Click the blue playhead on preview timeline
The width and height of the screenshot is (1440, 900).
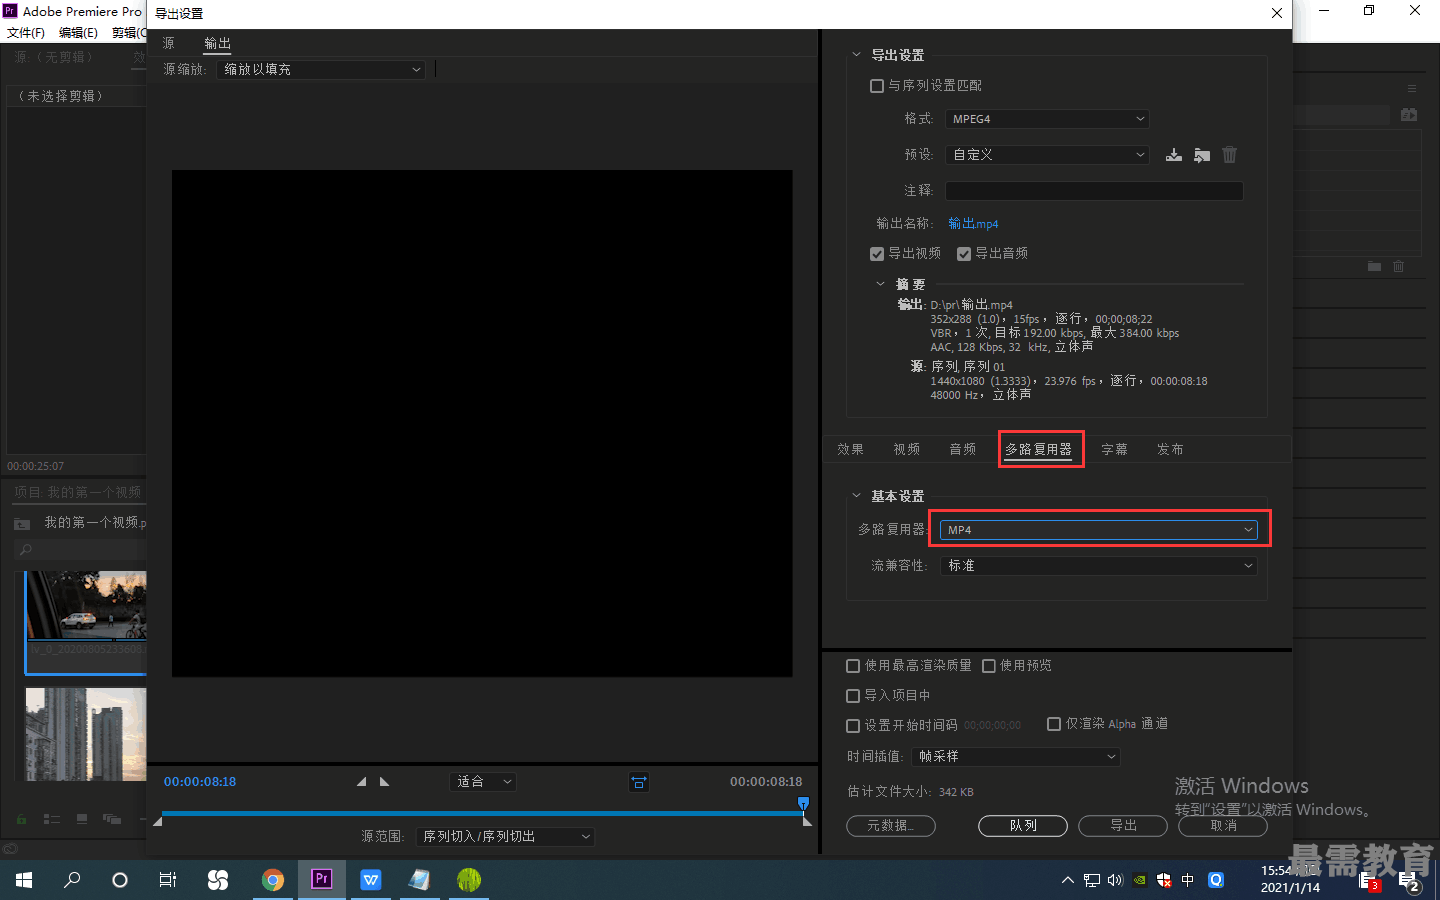(803, 803)
